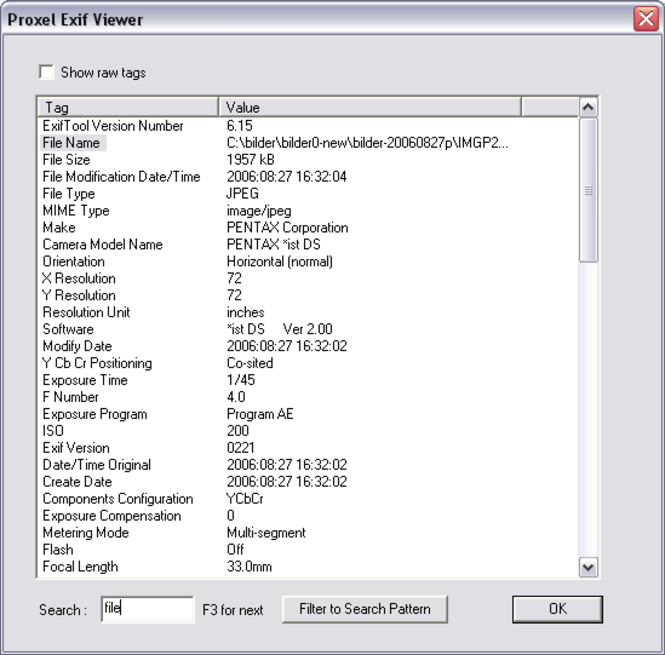
Task: Click the OK button
Action: click(557, 608)
